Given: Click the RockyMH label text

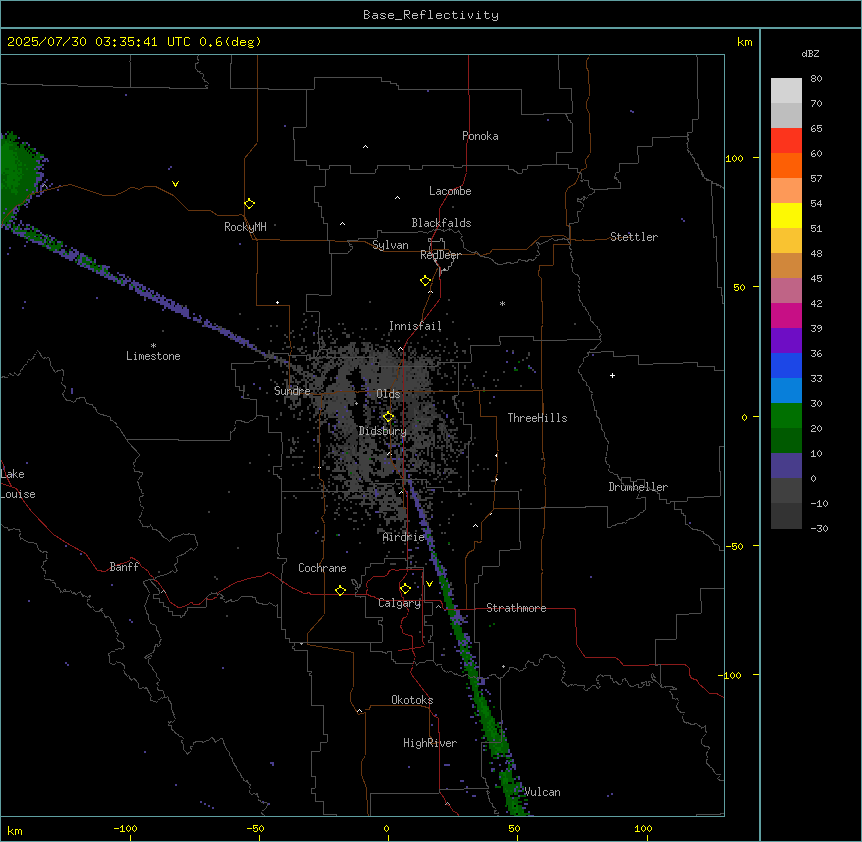Looking at the screenshot, I should (245, 227).
